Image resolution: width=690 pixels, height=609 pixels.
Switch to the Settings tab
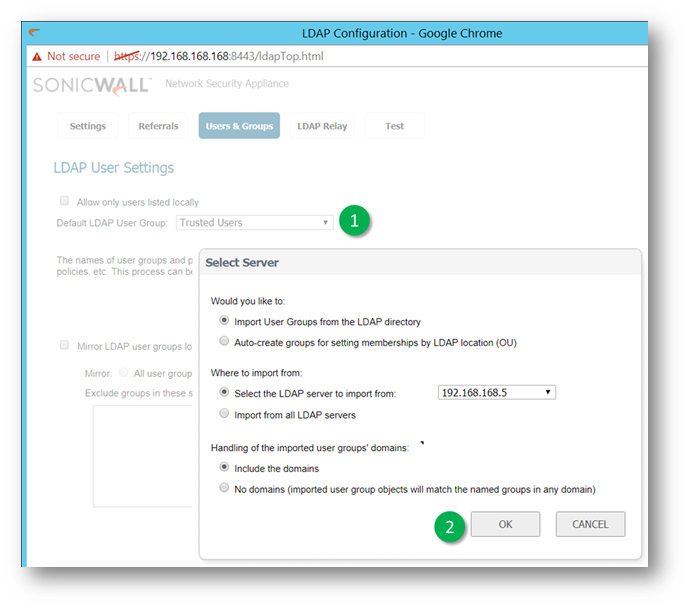88,126
